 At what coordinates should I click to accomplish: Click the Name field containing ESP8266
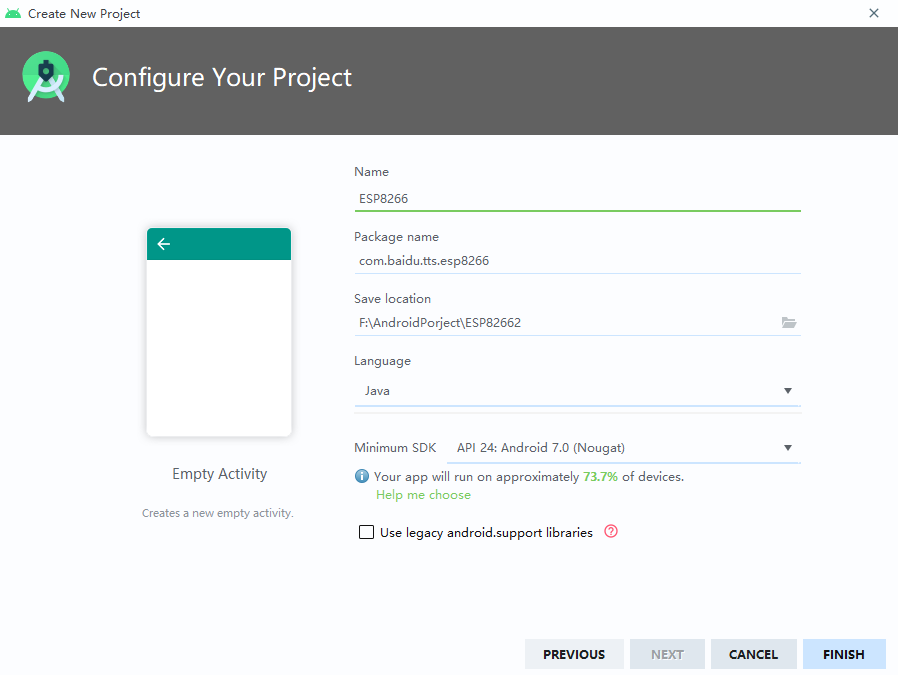click(577, 199)
